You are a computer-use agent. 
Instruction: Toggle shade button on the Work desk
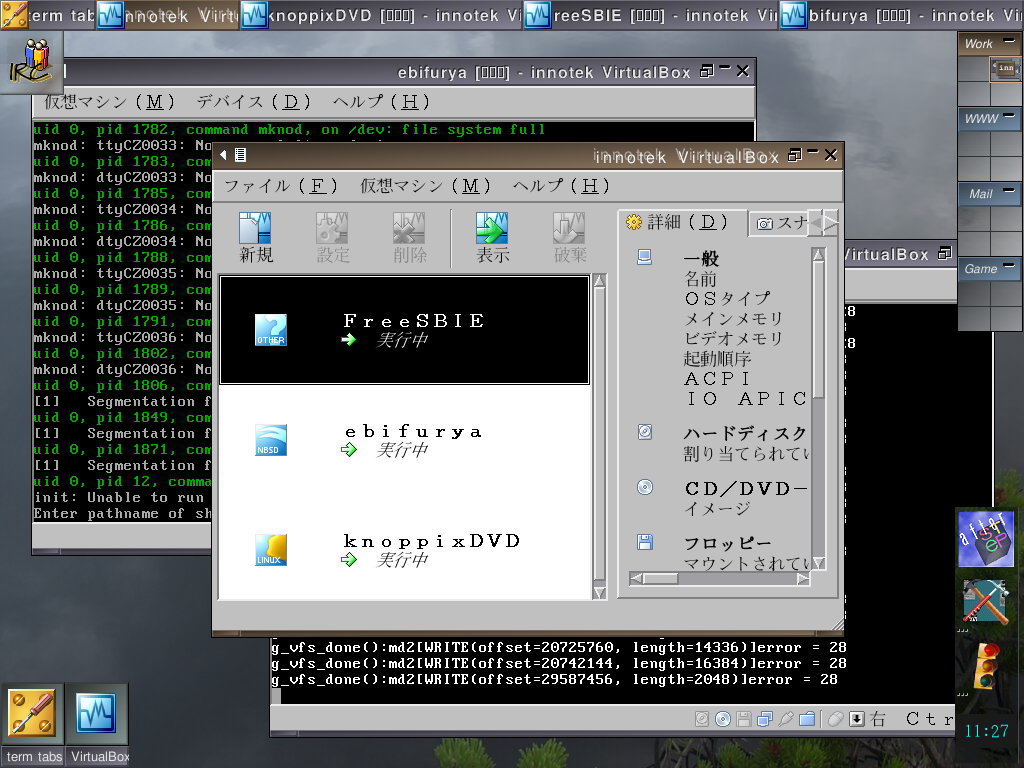1010,42
